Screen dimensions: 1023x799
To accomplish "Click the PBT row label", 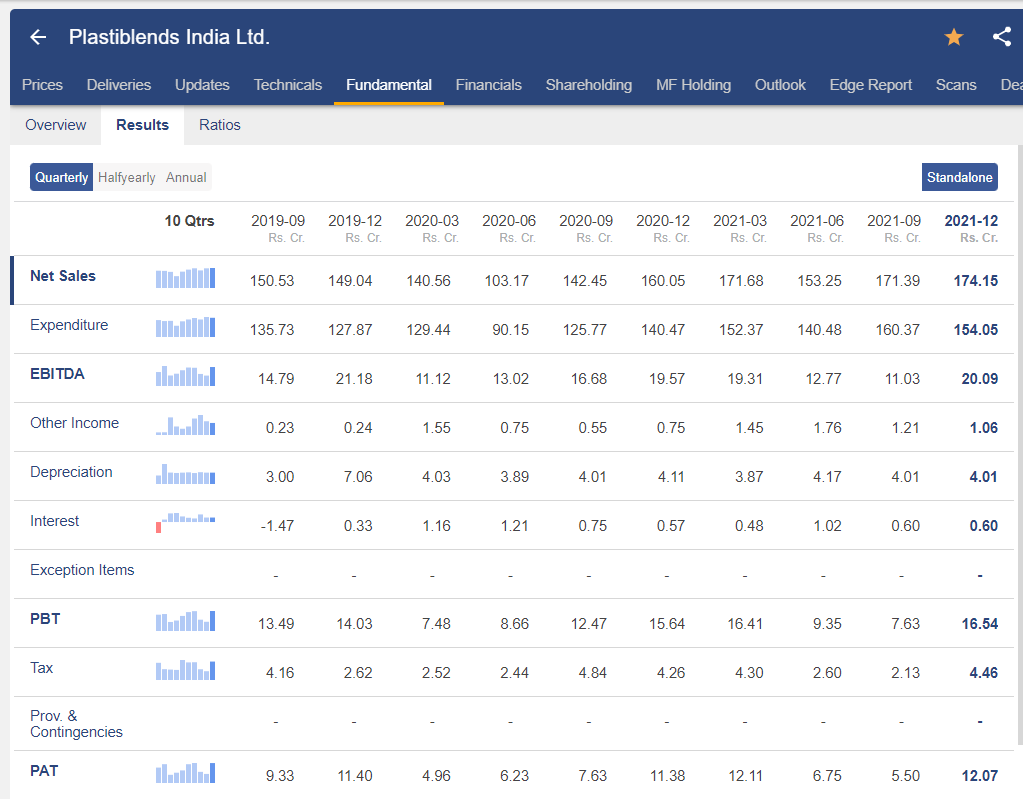I will (x=45, y=618).
